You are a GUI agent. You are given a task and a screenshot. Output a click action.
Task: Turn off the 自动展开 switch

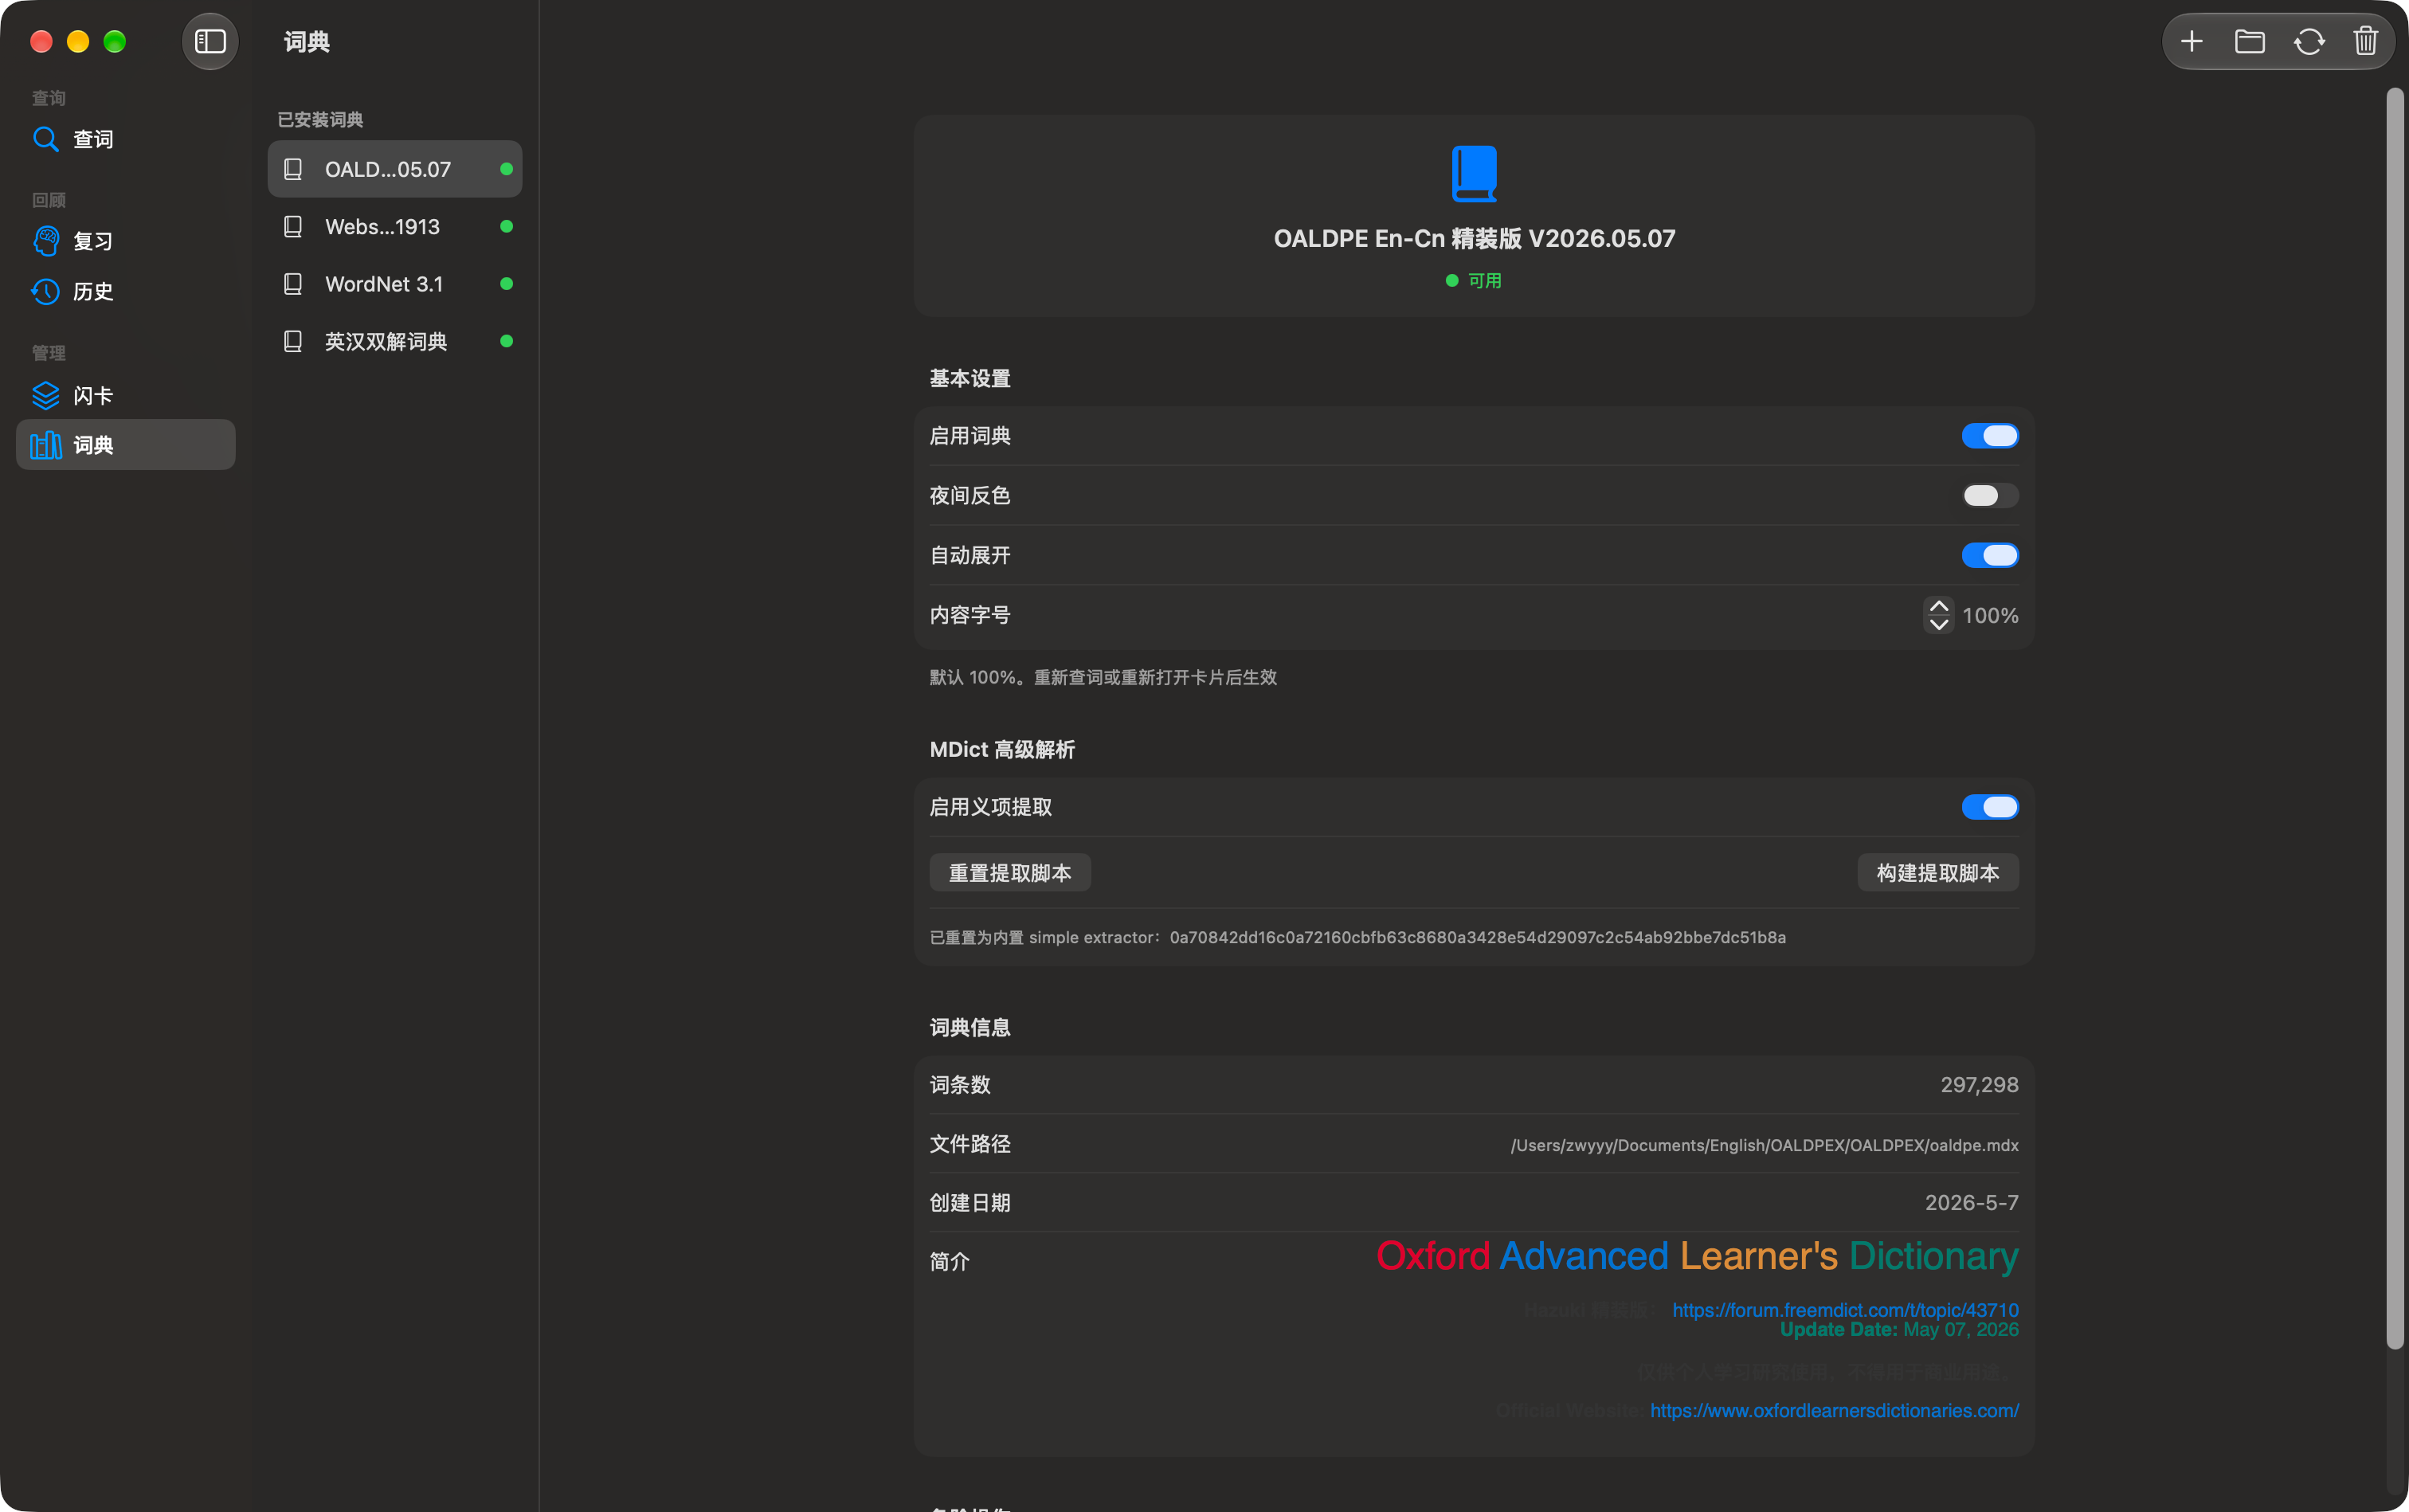pyautogui.click(x=1989, y=555)
